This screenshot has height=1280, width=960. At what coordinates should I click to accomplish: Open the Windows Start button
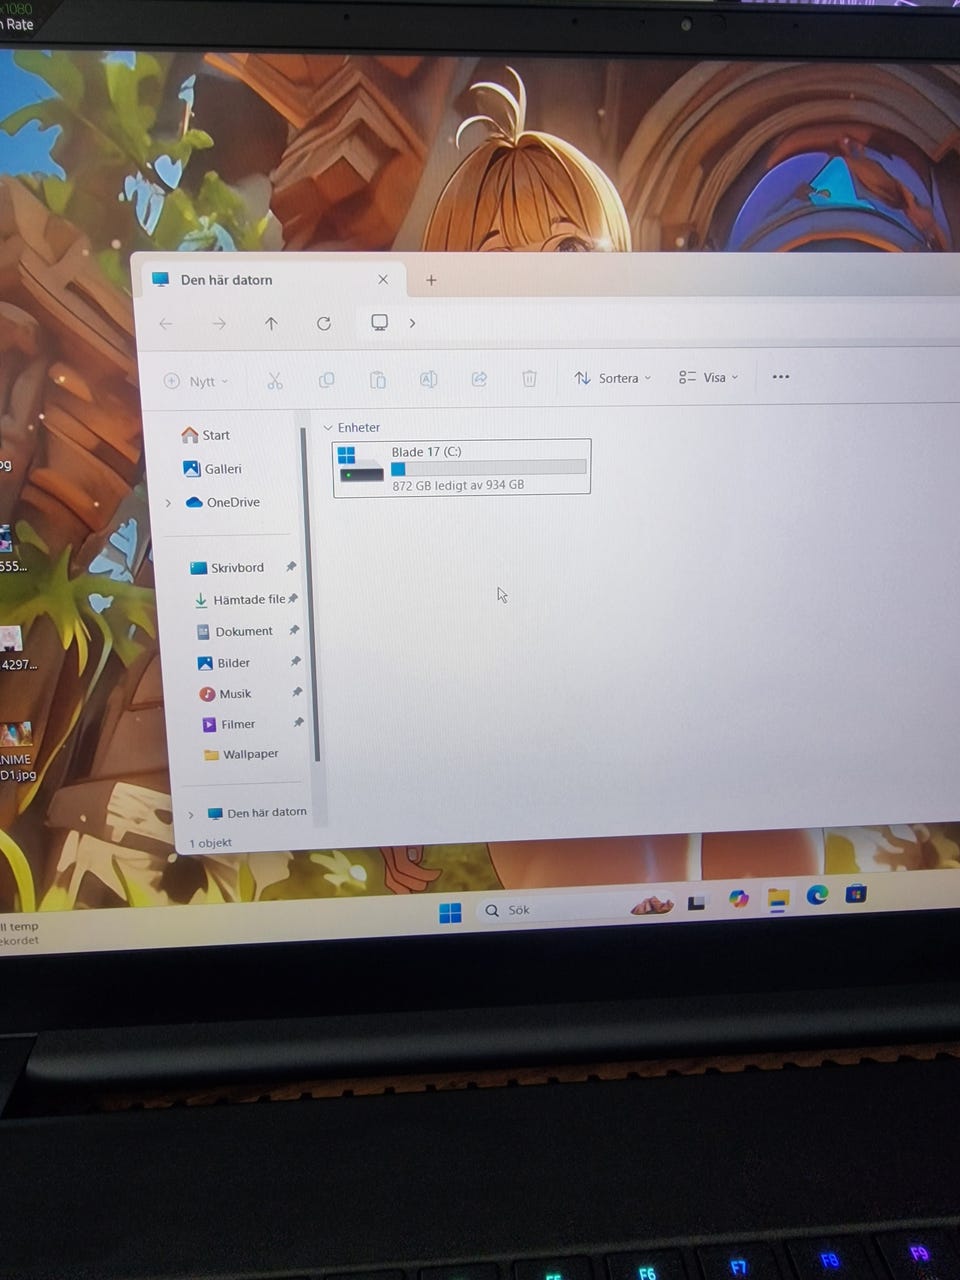(450, 912)
